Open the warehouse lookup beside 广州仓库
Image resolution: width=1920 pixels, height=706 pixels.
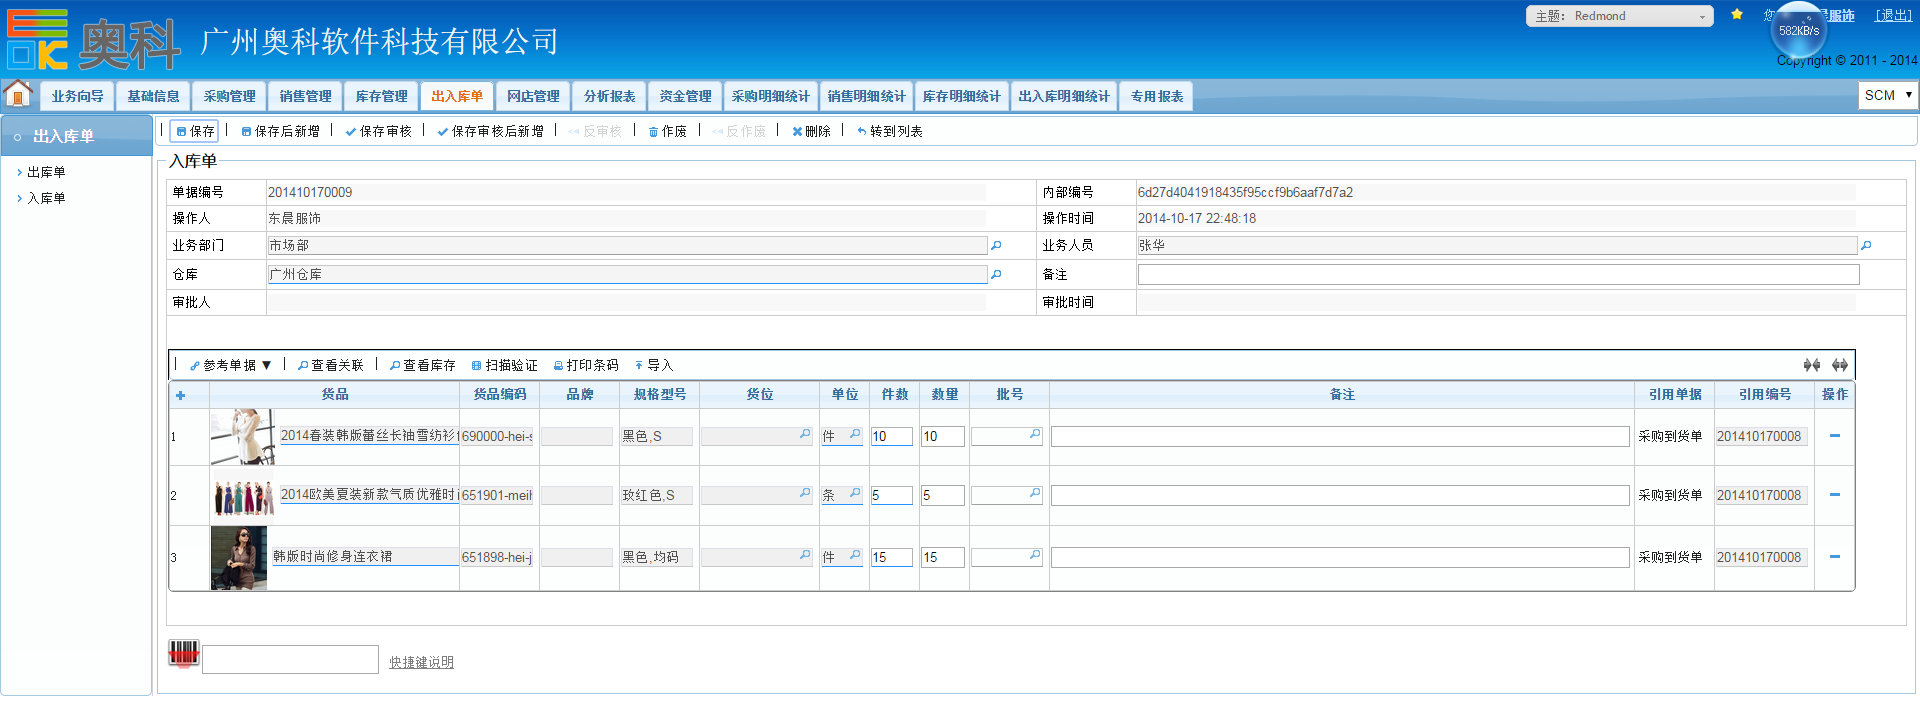(996, 274)
